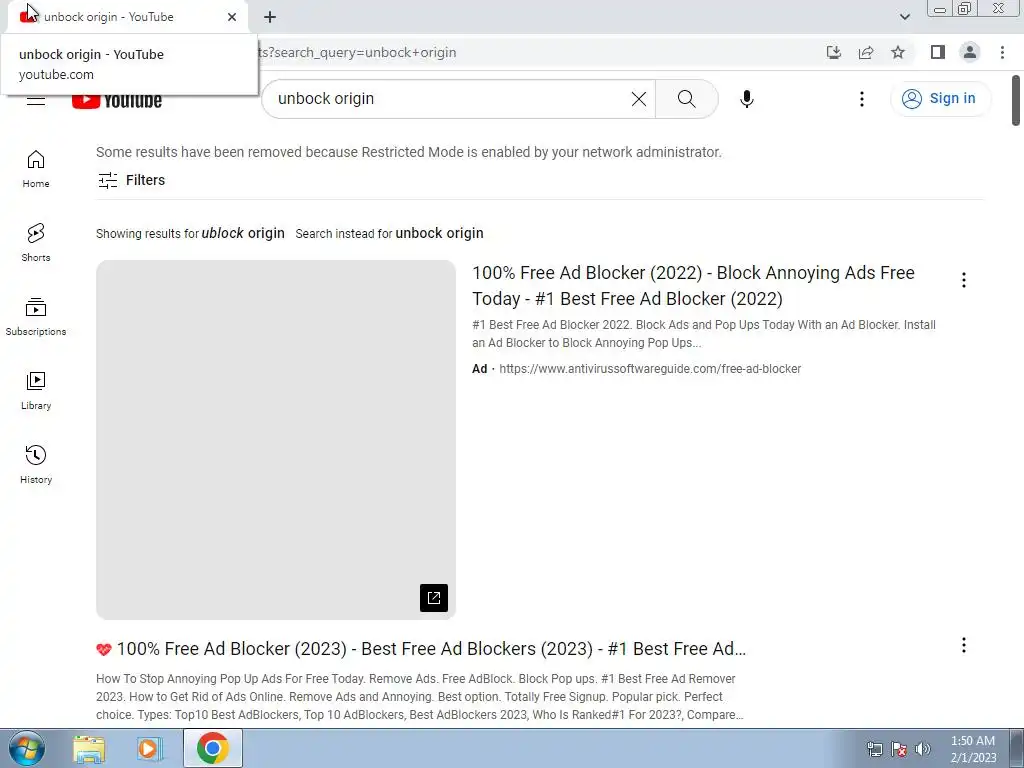Bookmark this page with the star icon

click(898, 52)
